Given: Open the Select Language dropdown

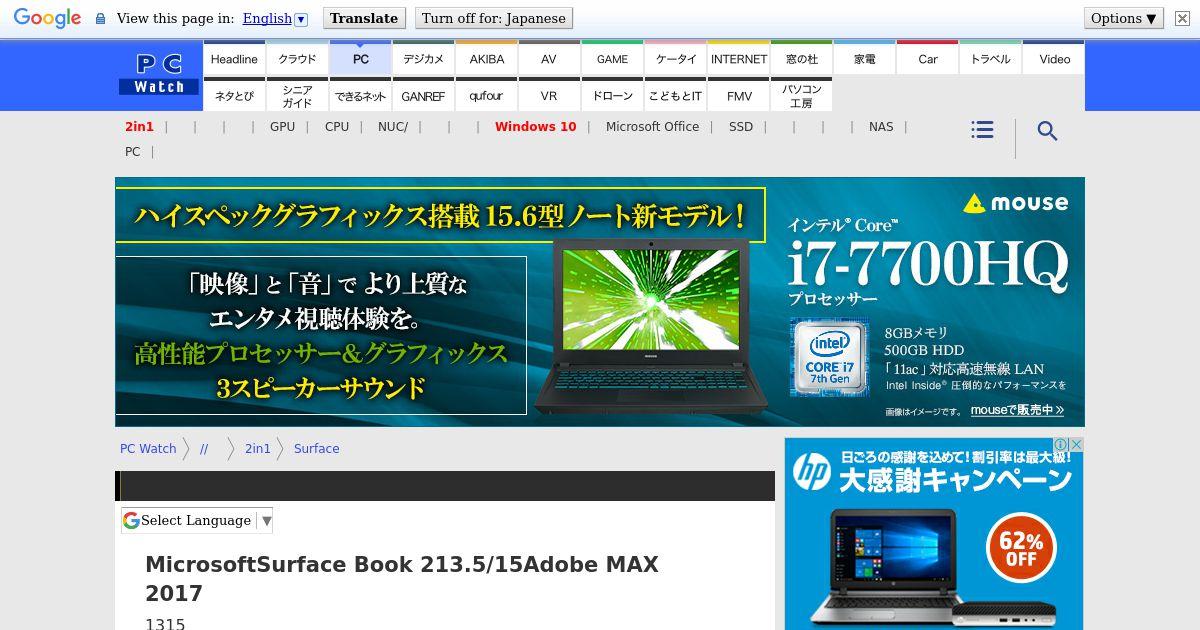Looking at the screenshot, I should (x=197, y=520).
